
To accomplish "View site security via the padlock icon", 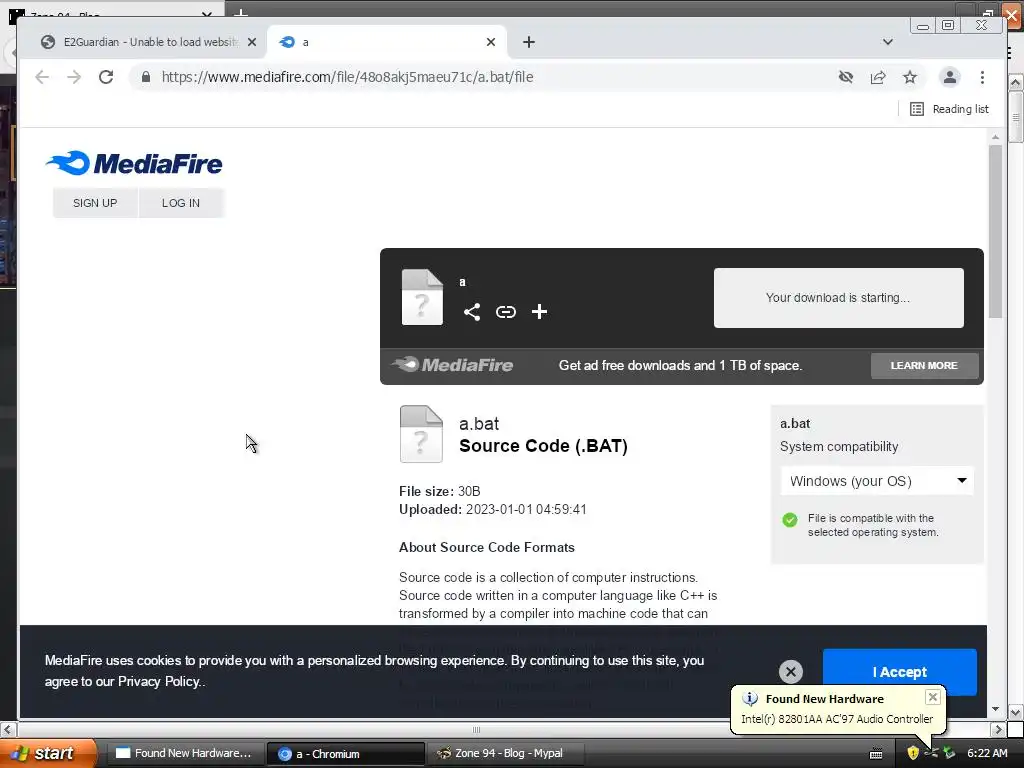I will tap(146, 77).
